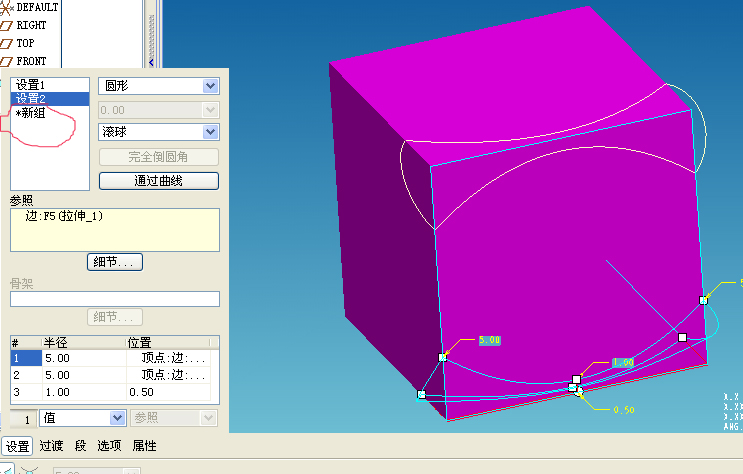The width and height of the screenshot is (743, 474).
Task: Select radius row number 2 in the table
Action: click(x=26, y=375)
